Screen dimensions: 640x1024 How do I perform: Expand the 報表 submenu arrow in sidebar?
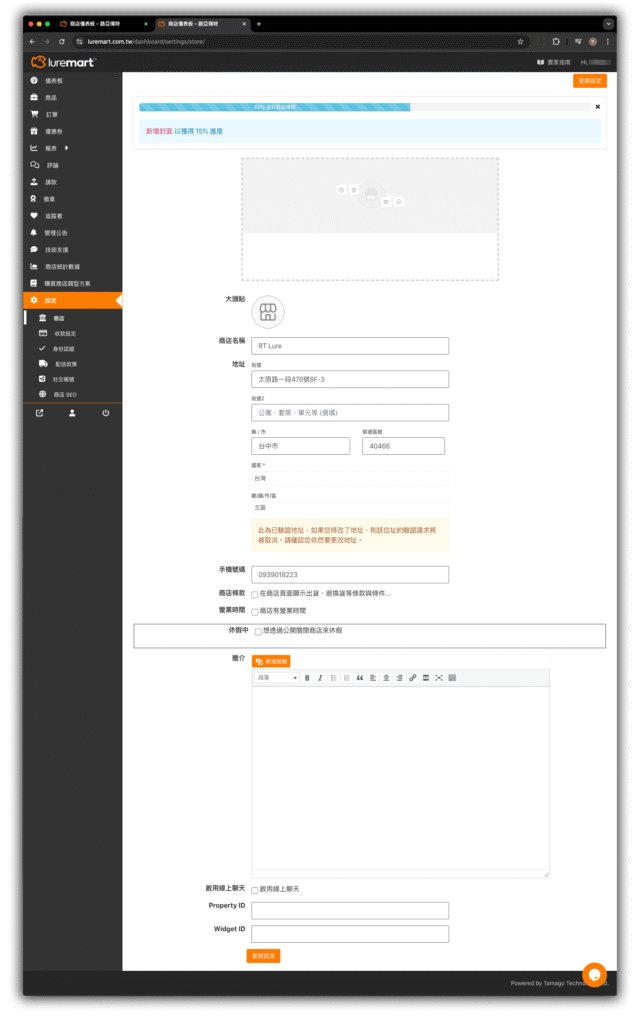coord(67,149)
